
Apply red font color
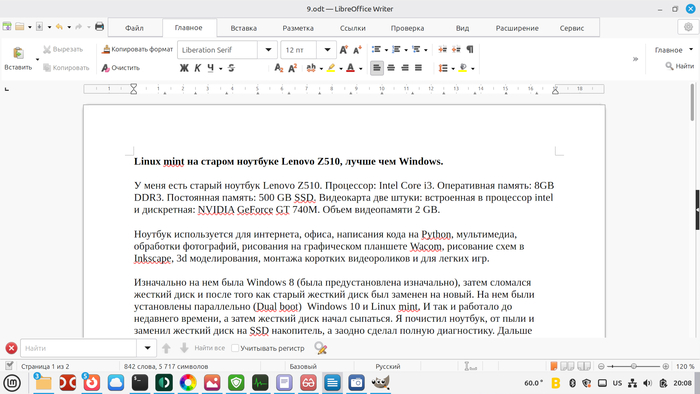(x=350, y=68)
